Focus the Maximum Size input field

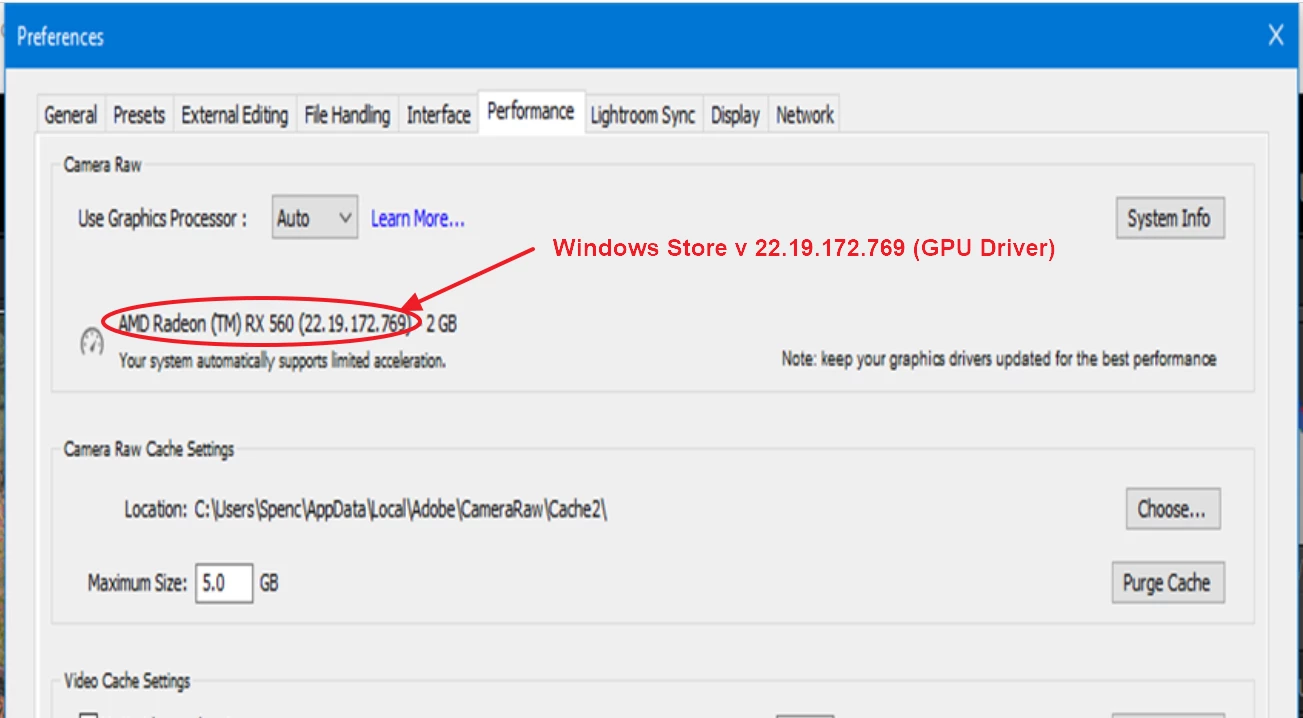[224, 582]
